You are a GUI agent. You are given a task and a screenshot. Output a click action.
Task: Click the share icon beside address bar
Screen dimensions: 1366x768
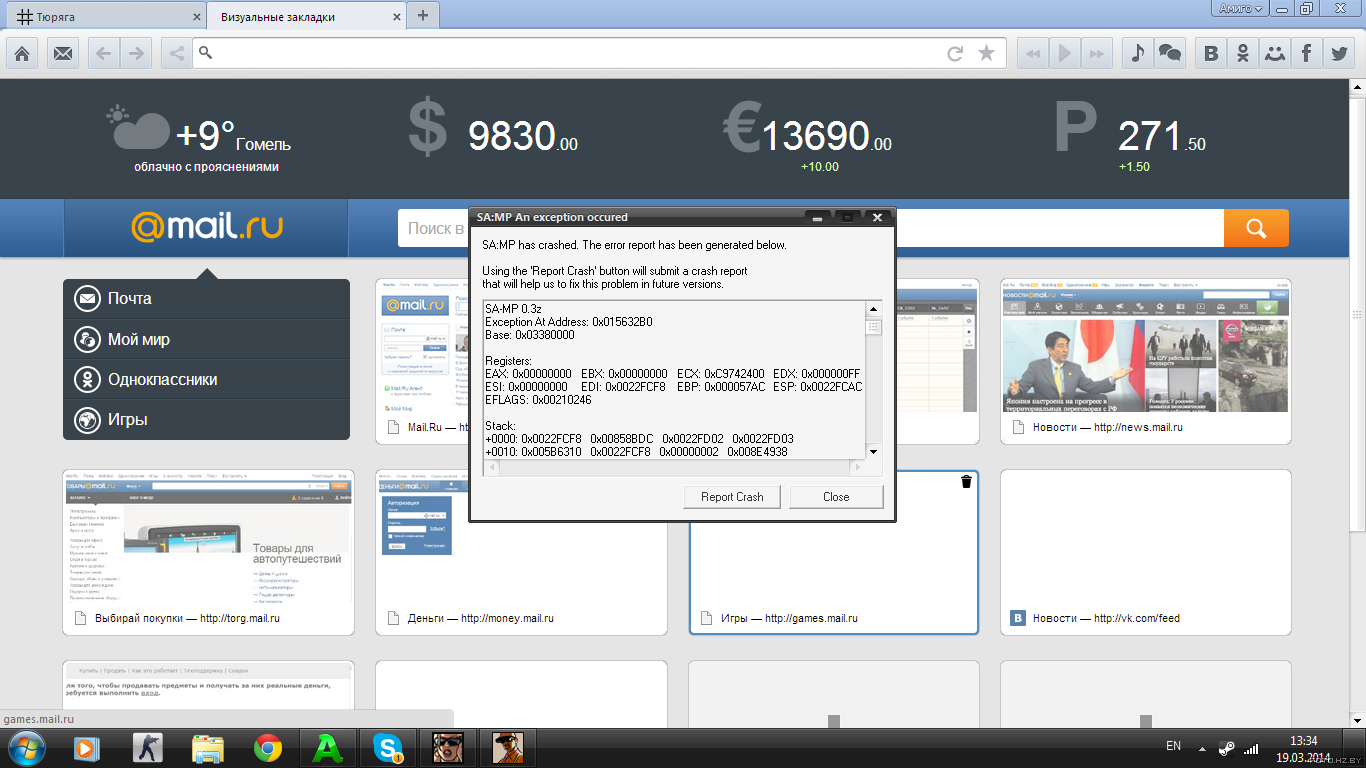(x=176, y=53)
